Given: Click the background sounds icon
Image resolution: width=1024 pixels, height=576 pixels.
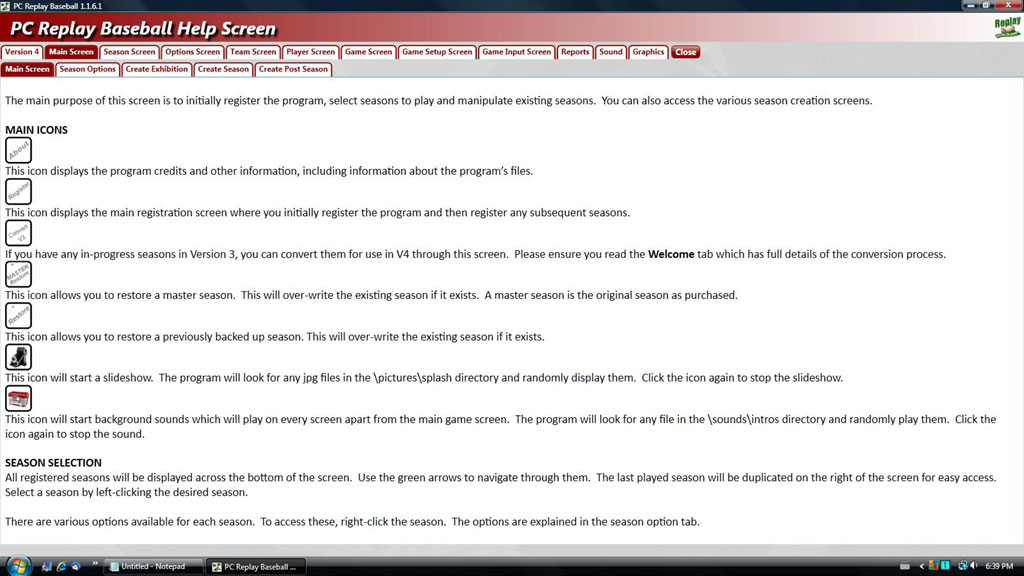Looking at the screenshot, I should (18, 398).
